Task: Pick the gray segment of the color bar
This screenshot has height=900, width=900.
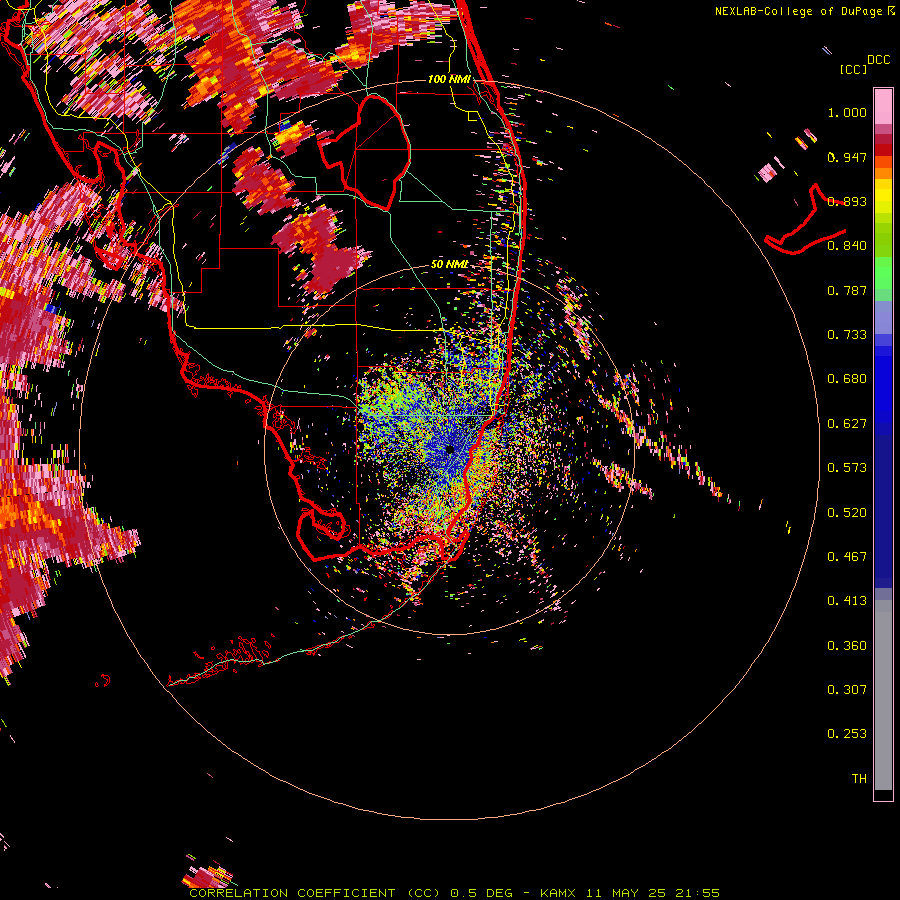Action: tap(883, 695)
